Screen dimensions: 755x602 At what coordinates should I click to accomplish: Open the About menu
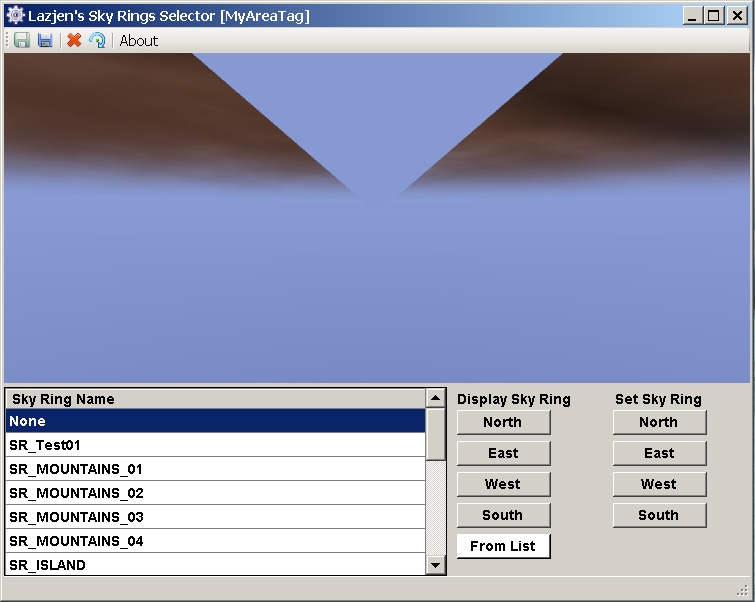tap(139, 40)
